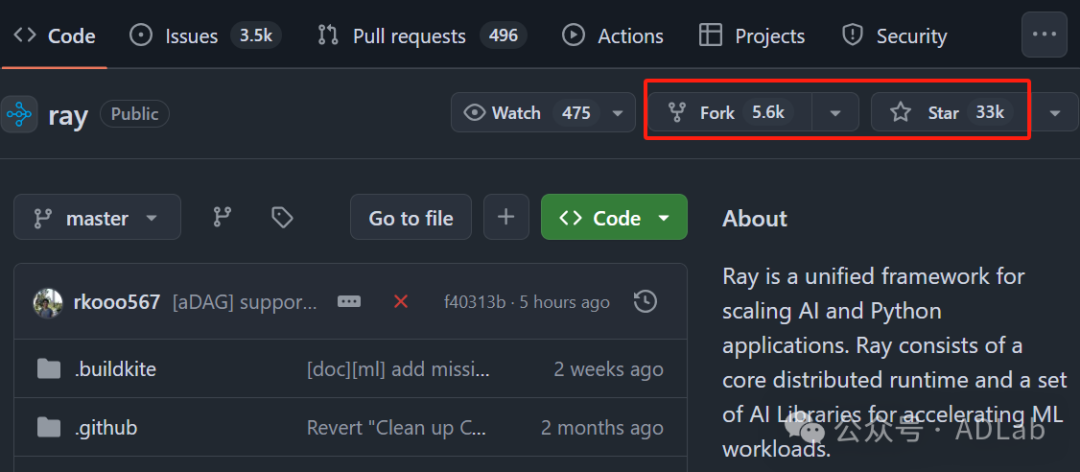
Task: Click the Go to file button
Action: 411,218
